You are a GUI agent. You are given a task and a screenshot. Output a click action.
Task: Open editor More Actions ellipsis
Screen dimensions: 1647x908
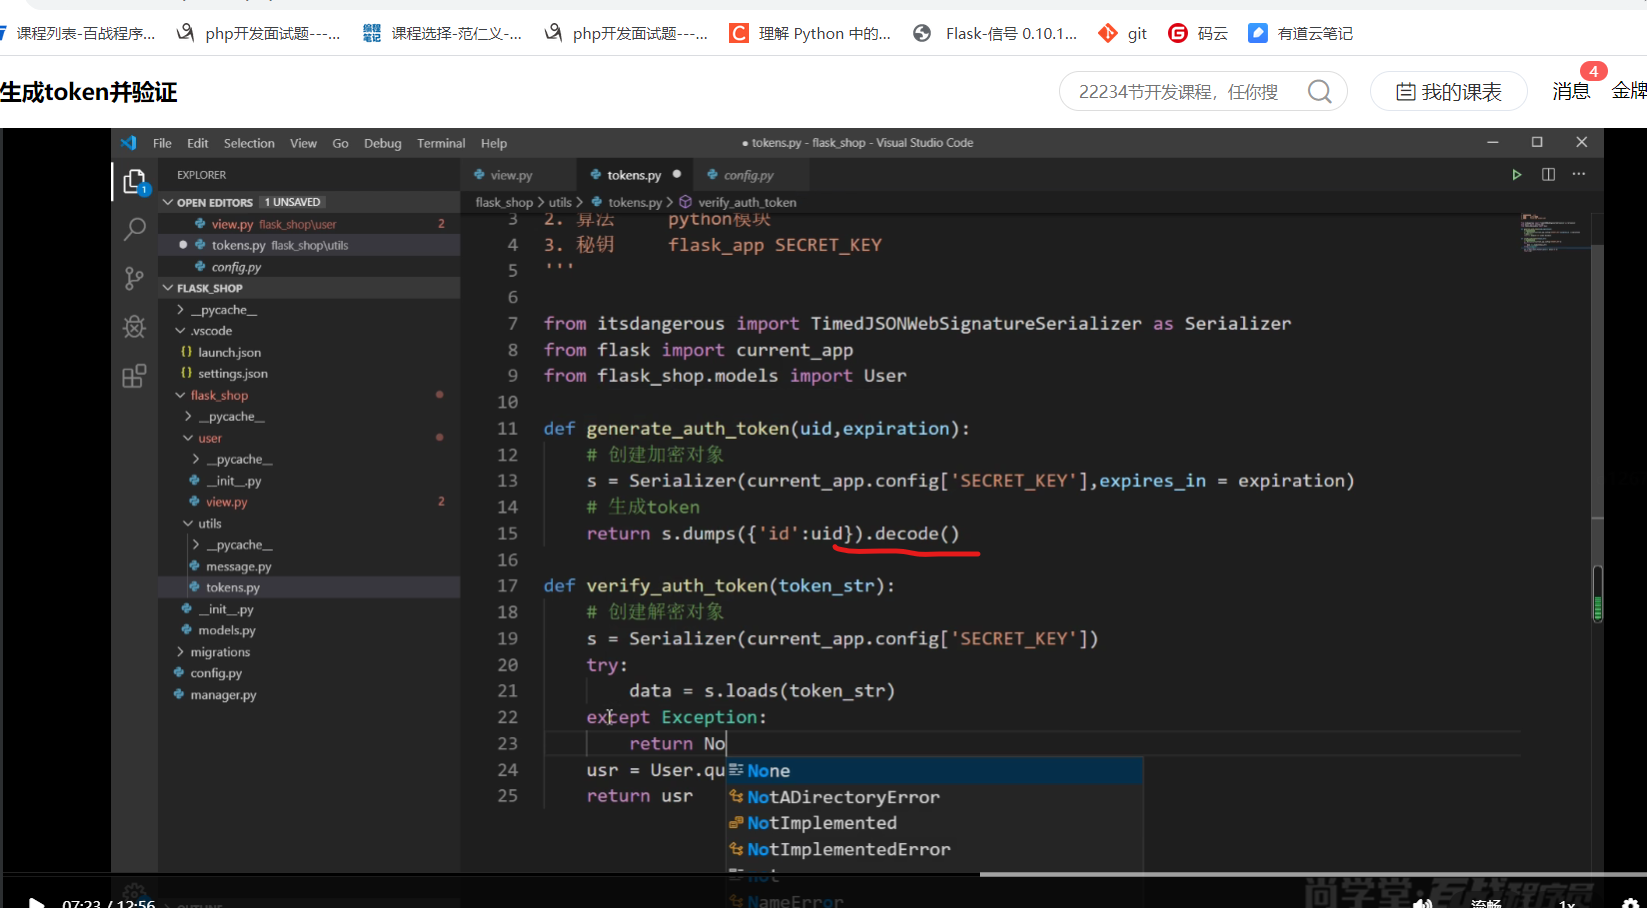(1579, 175)
